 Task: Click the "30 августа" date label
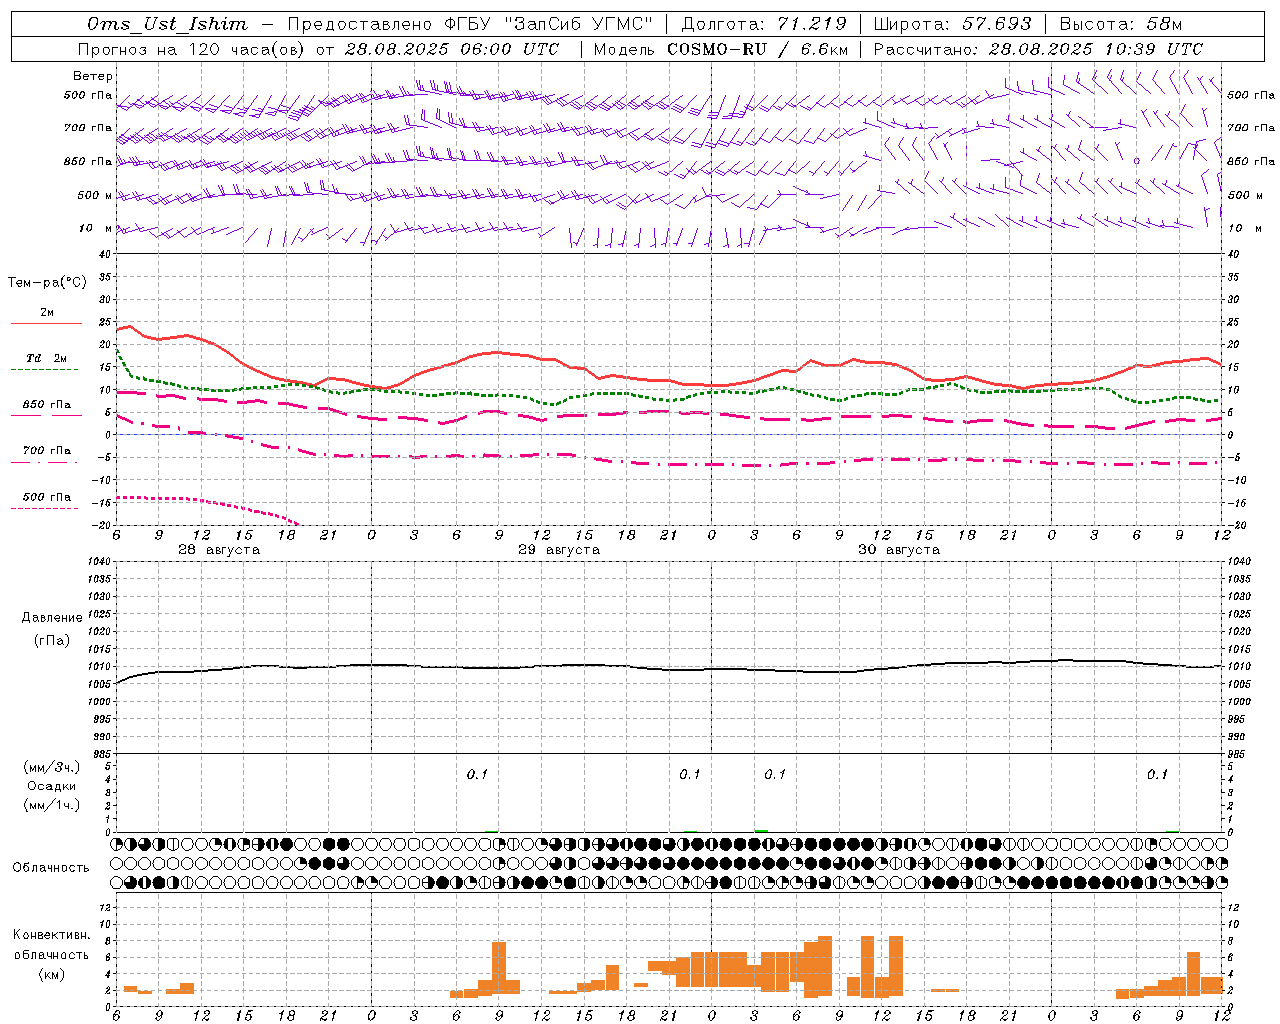click(x=899, y=550)
